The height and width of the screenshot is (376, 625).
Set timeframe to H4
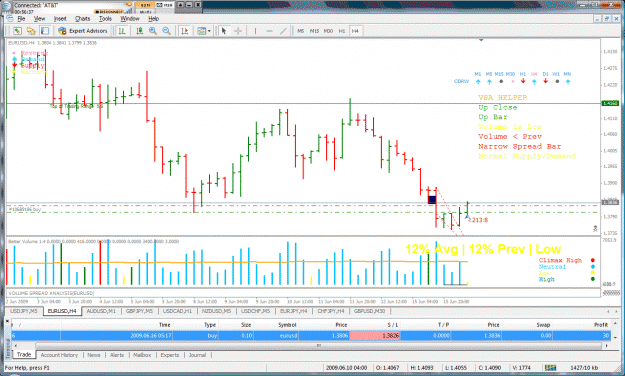click(x=355, y=31)
